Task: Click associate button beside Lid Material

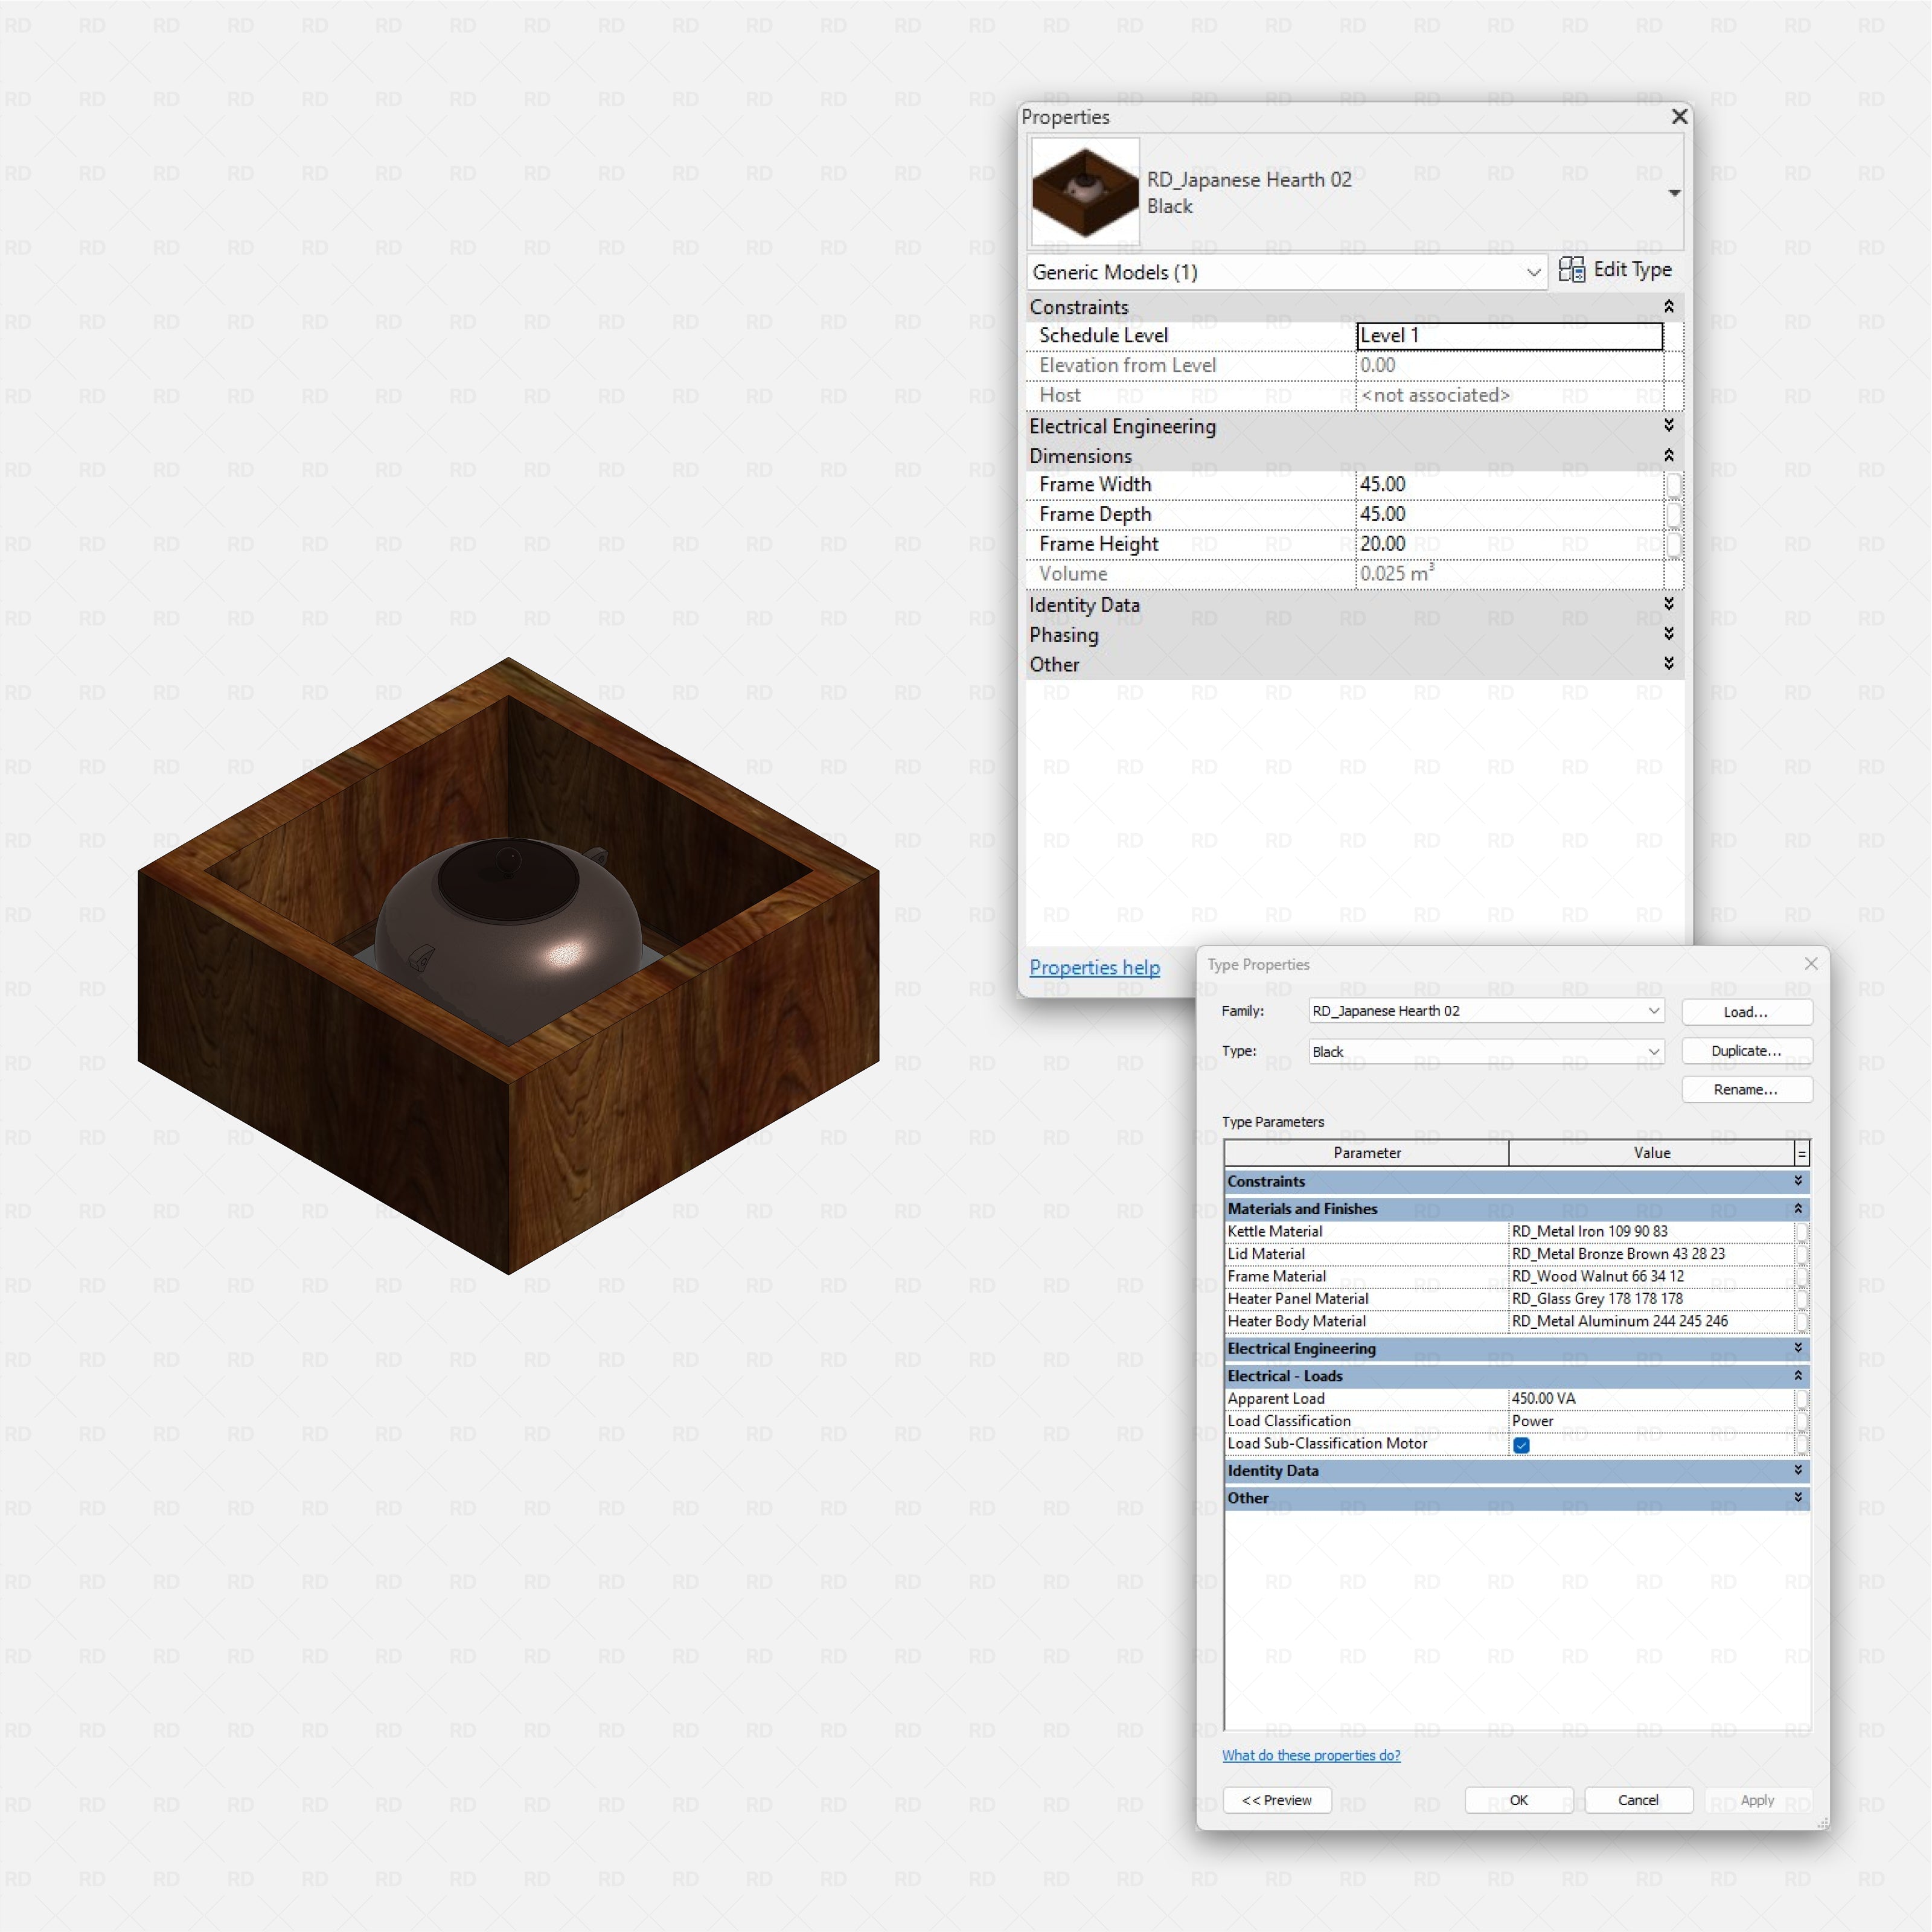Action: pos(1801,1254)
